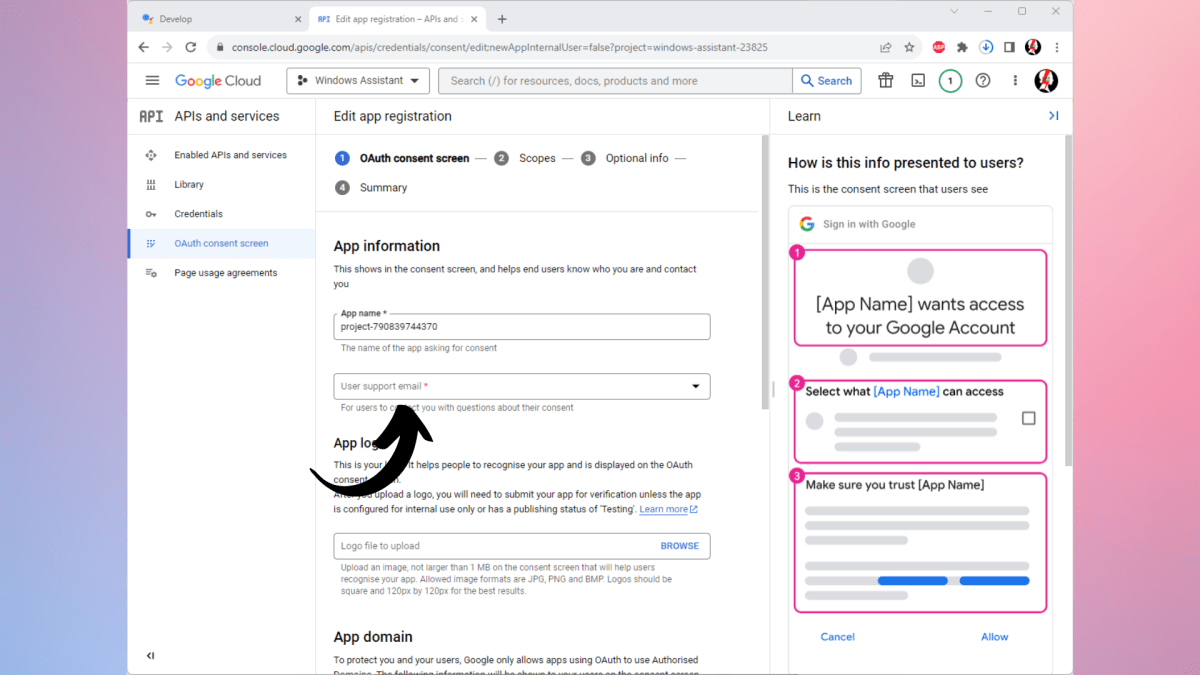Click the Learn panel scrollbar
The width and height of the screenshot is (1200, 675).
pyautogui.click(x=1068, y=300)
